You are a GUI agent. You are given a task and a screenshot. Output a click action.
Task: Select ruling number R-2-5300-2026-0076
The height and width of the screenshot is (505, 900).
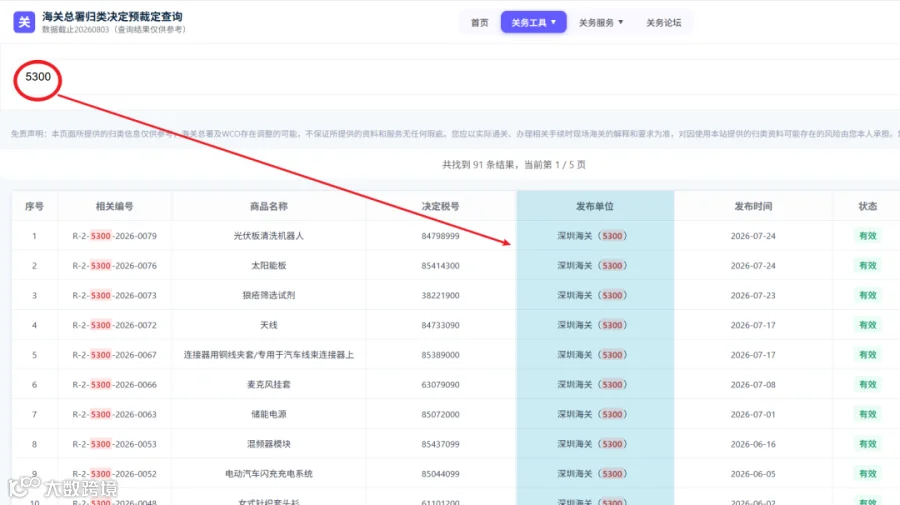point(115,266)
